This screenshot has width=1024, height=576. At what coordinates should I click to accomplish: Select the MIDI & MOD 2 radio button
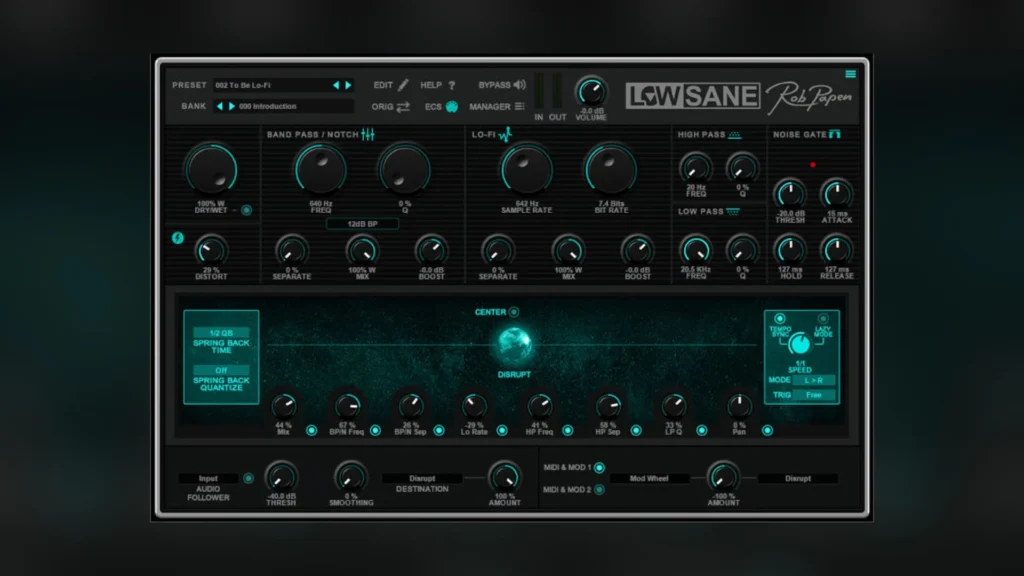(x=599, y=489)
